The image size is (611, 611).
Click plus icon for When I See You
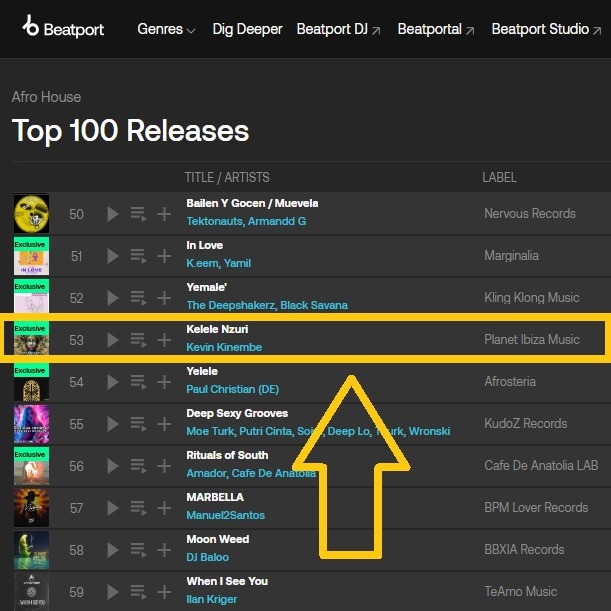coord(164,592)
